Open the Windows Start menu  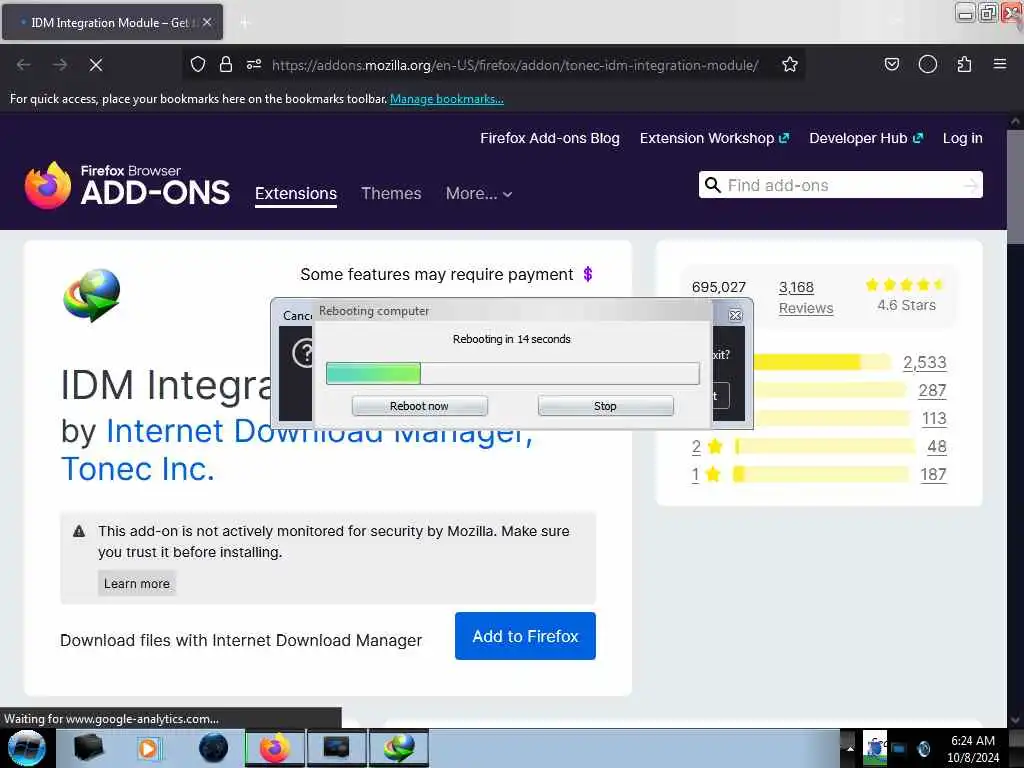tap(27, 748)
